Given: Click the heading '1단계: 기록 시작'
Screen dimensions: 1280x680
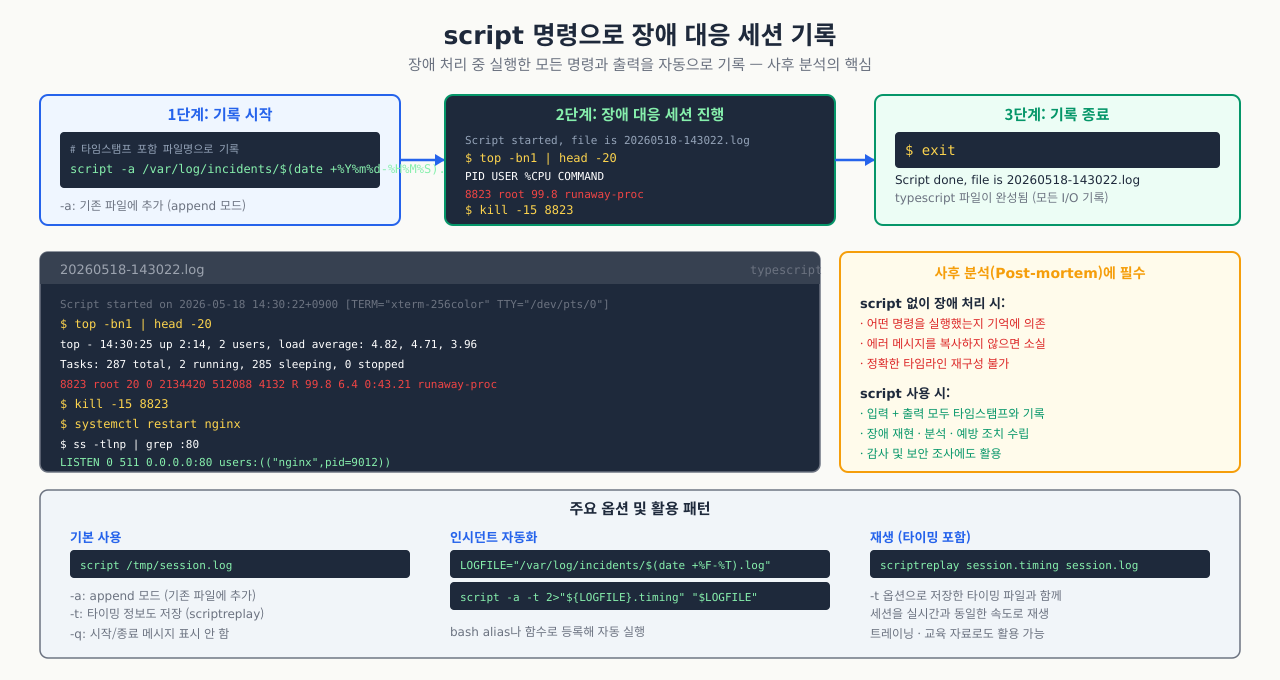Looking at the screenshot, I should (x=220, y=114).
